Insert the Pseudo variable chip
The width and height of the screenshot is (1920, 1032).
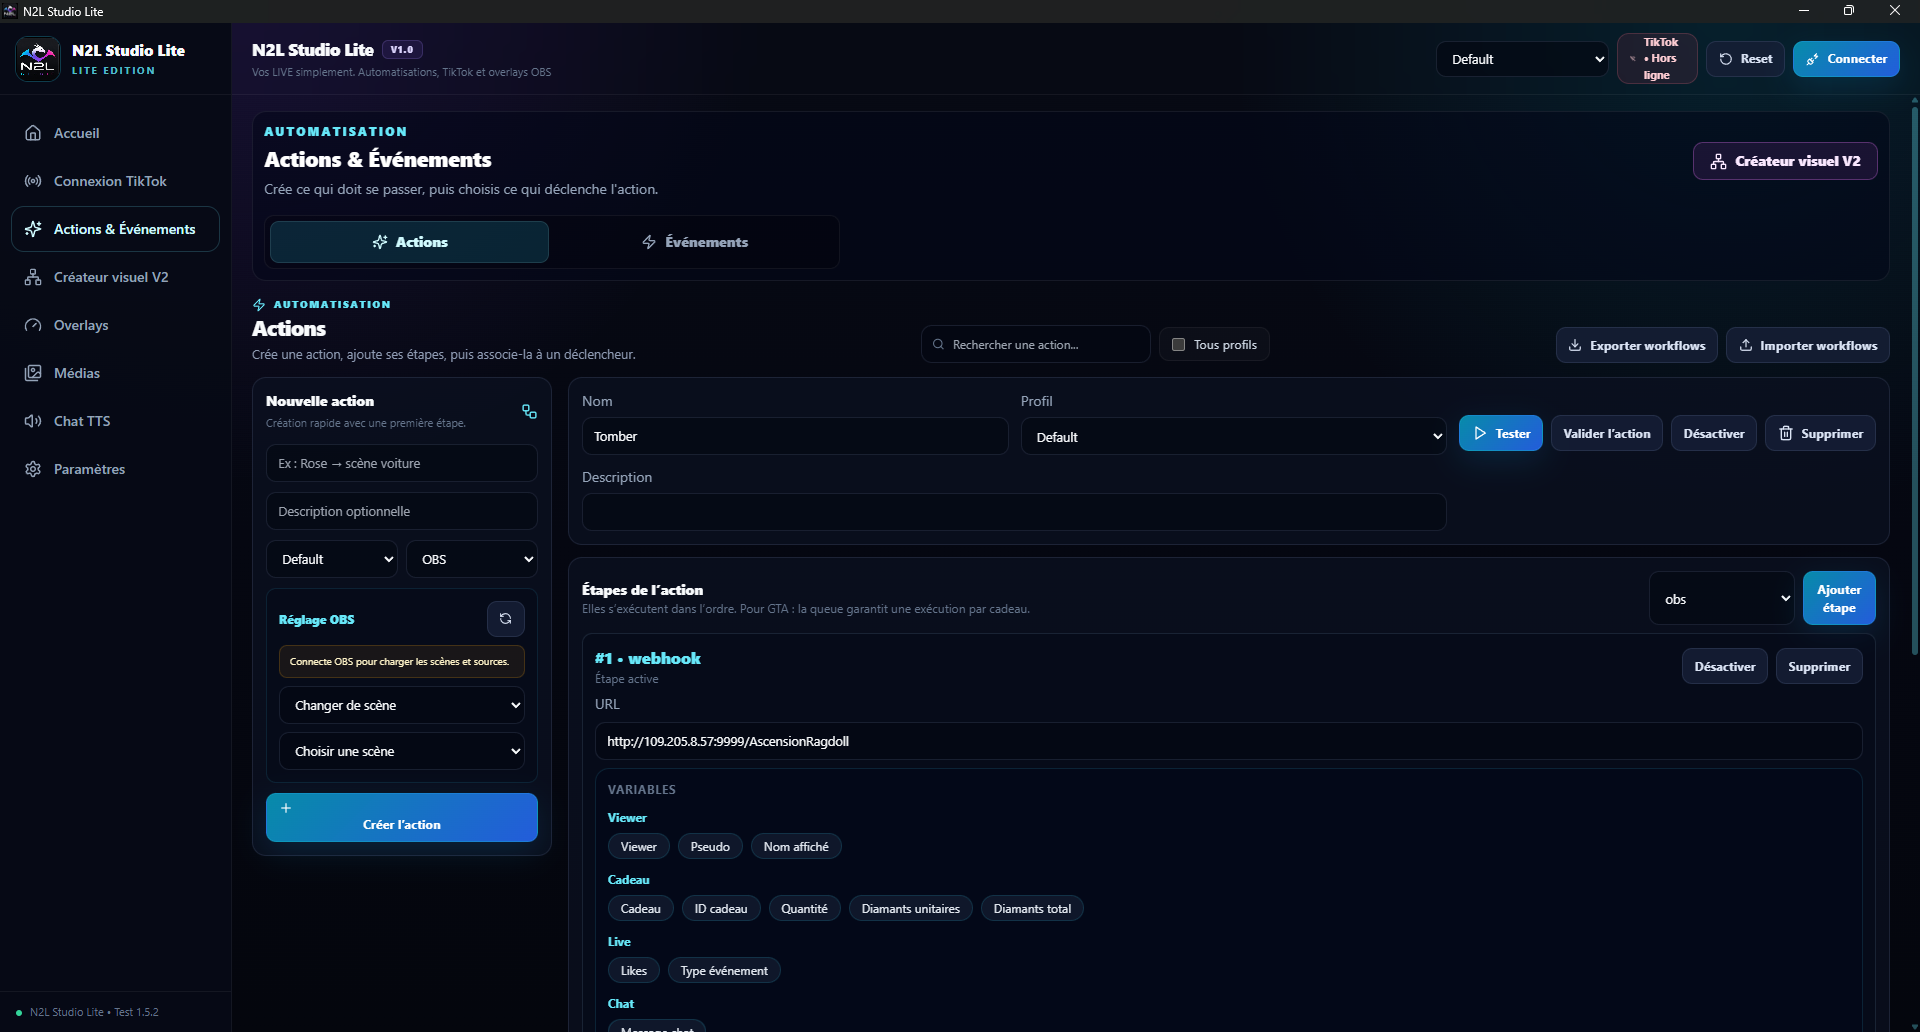[710, 847]
